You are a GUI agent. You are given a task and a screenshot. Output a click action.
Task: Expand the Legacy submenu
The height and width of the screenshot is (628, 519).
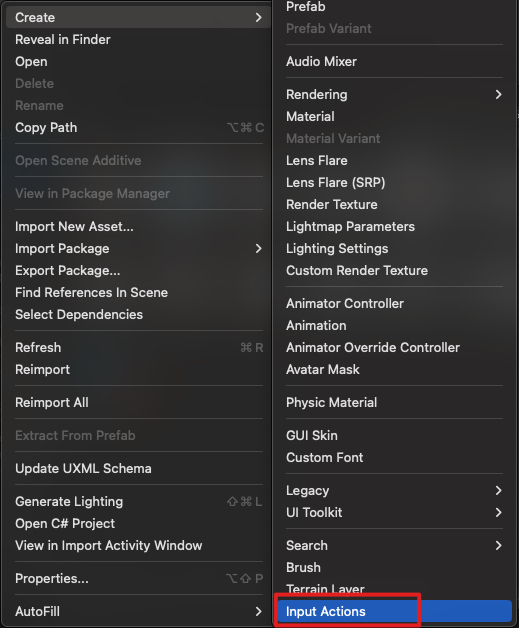(394, 490)
